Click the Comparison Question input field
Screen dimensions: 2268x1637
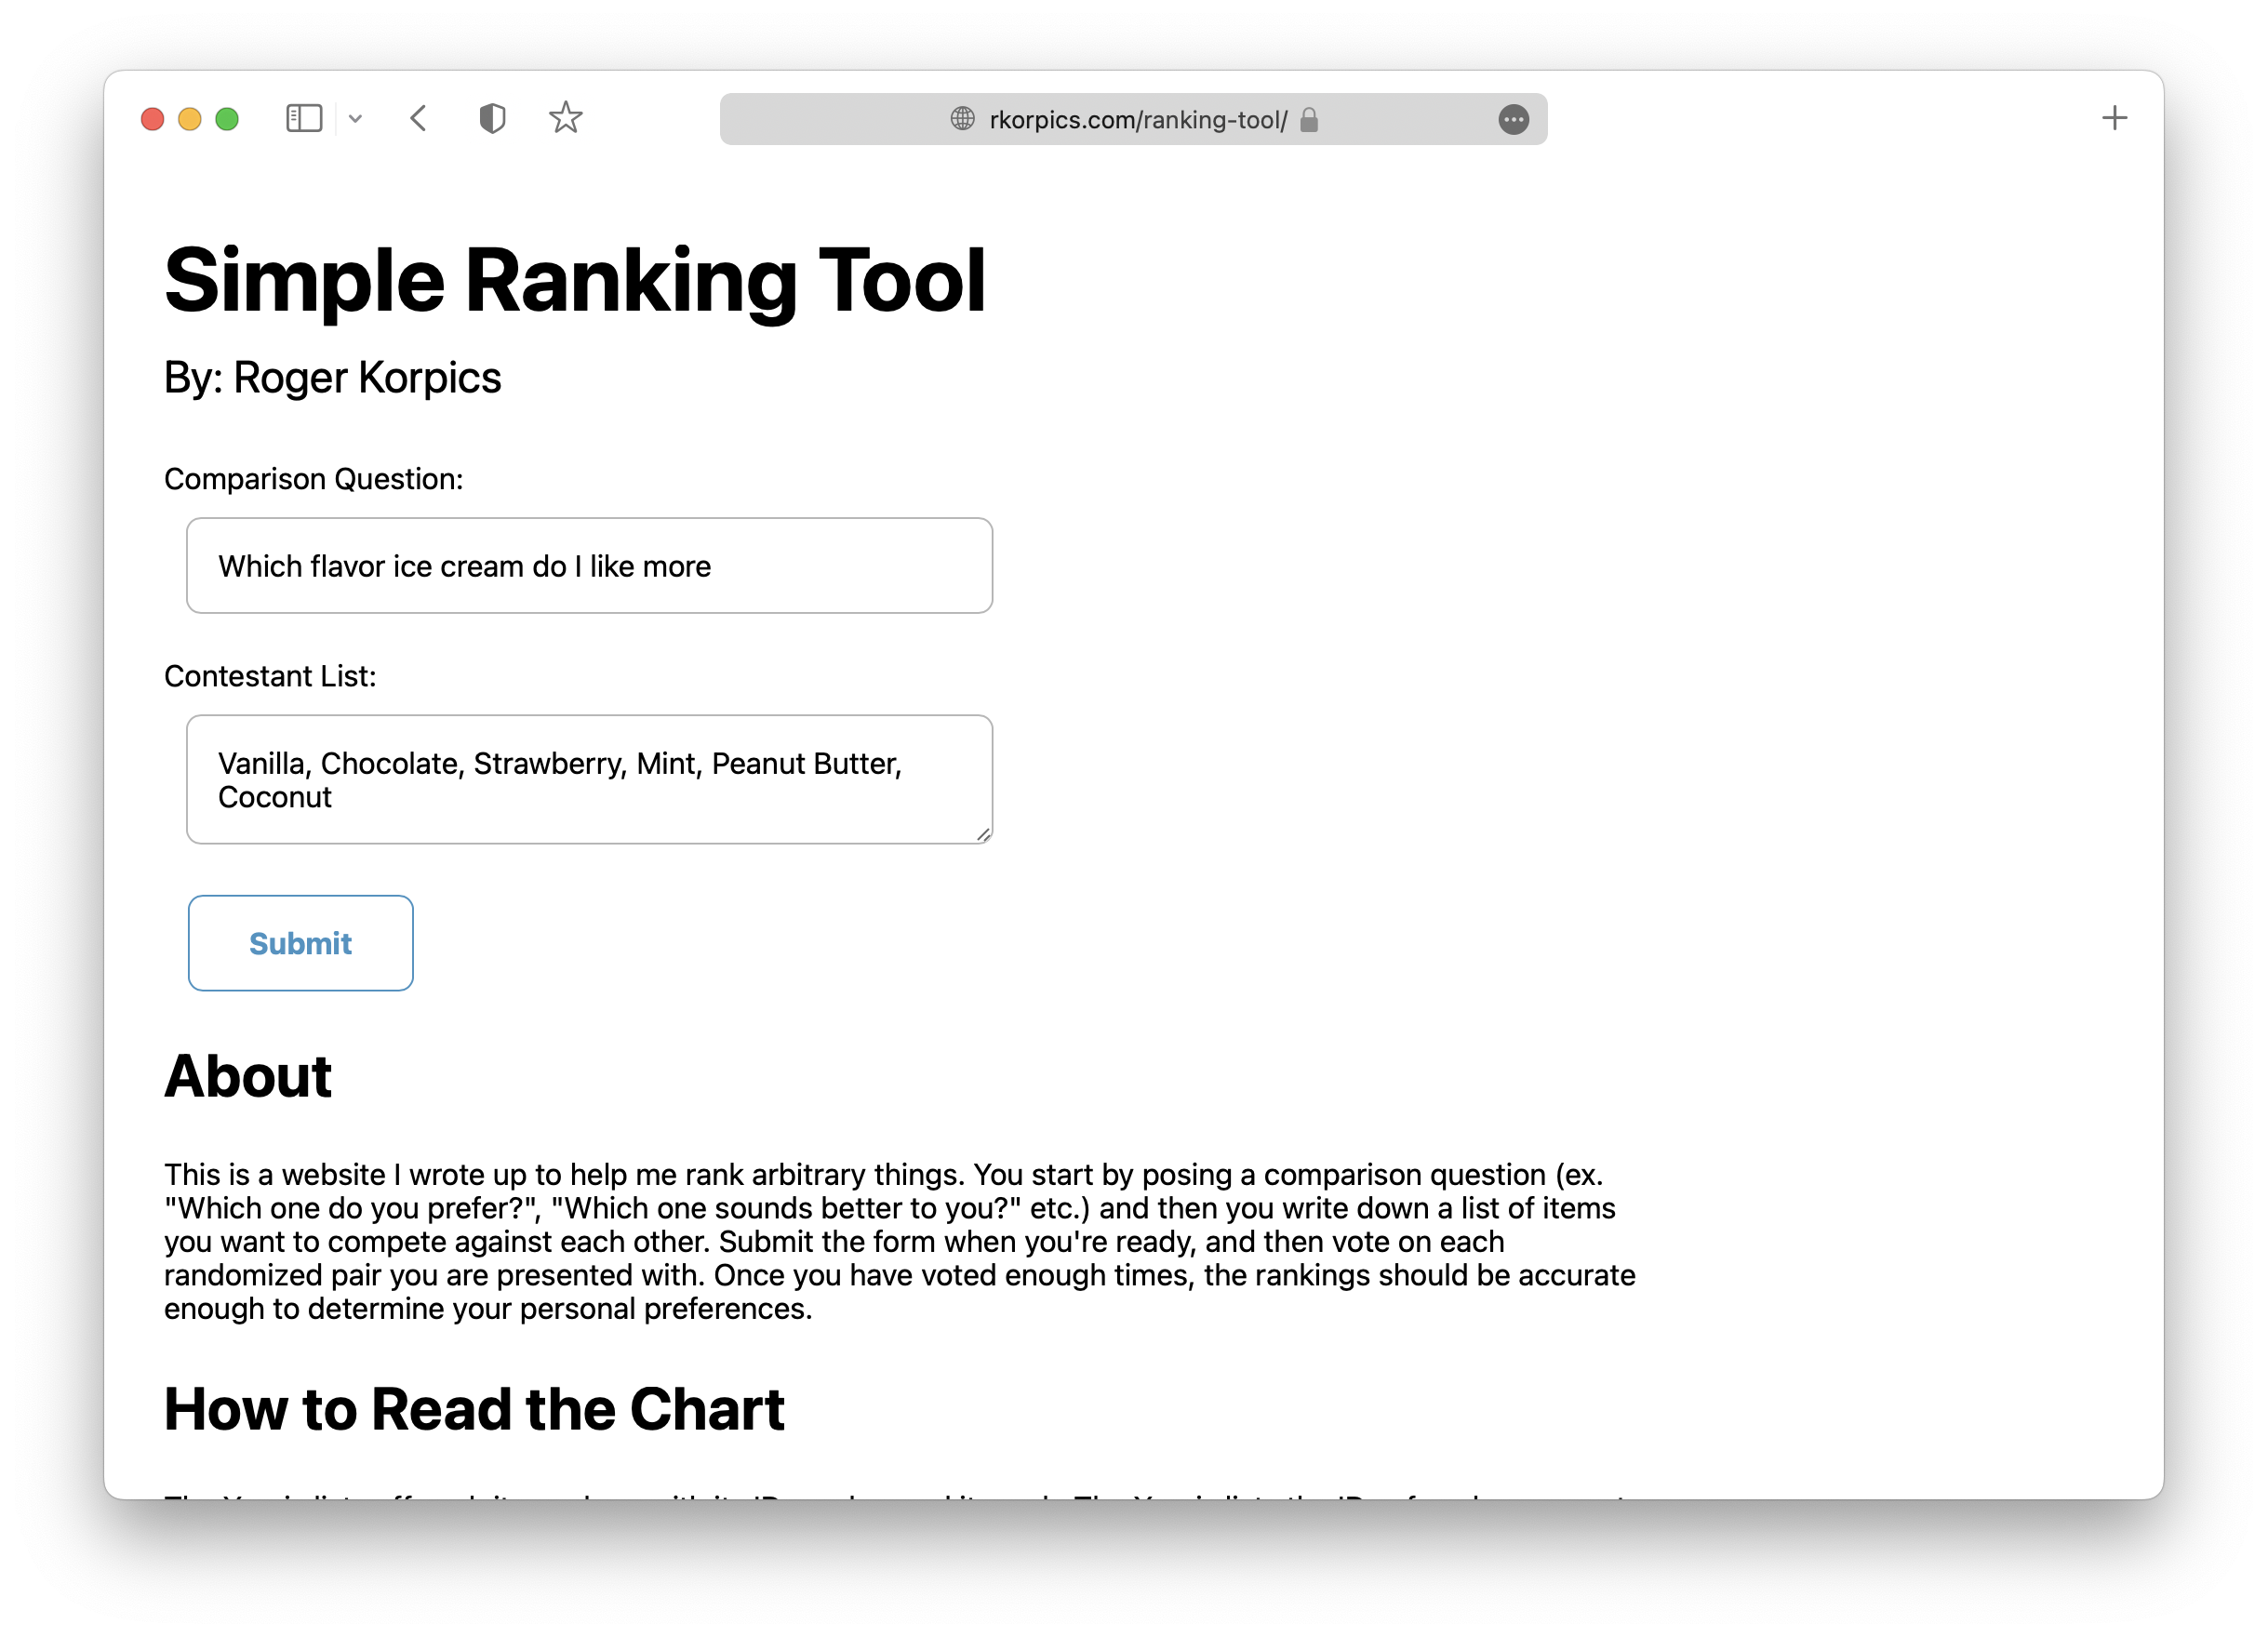(590, 565)
